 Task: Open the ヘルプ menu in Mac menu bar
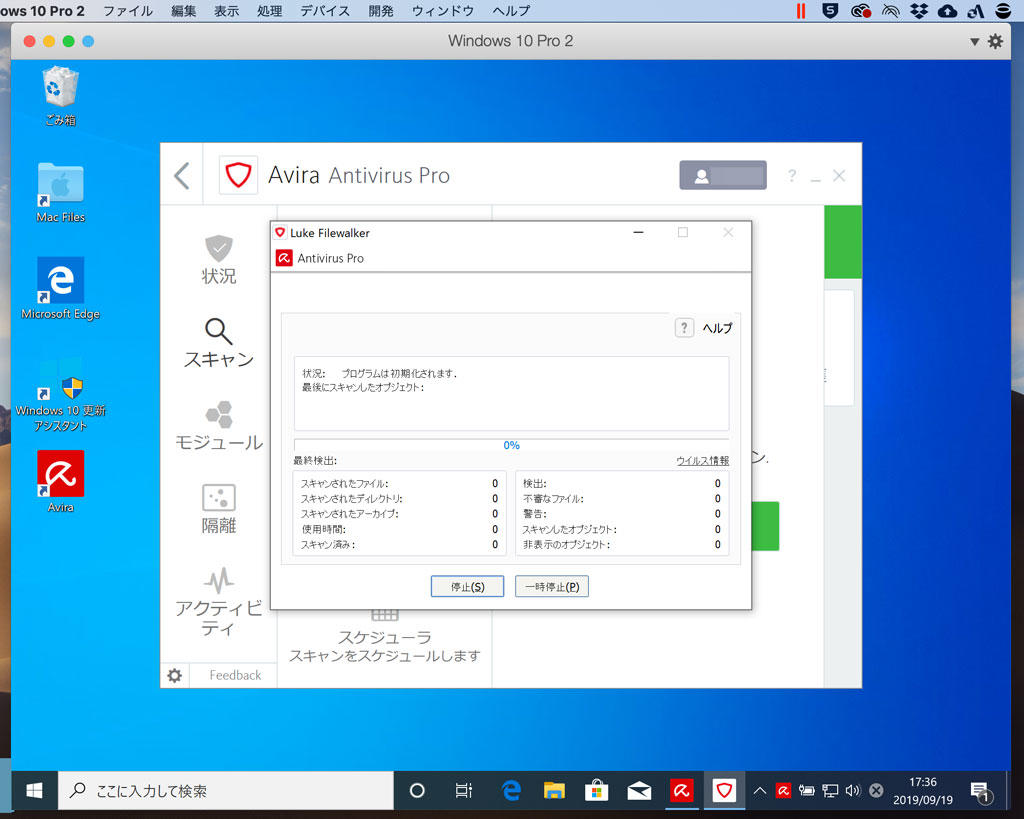(x=511, y=11)
